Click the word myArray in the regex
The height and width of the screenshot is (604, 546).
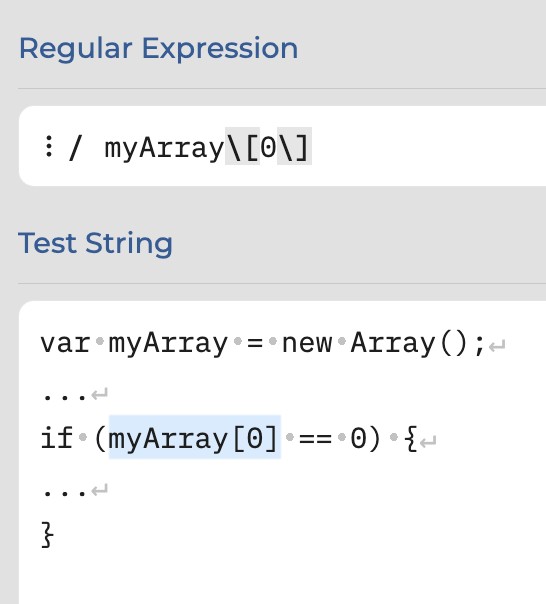tap(165, 148)
